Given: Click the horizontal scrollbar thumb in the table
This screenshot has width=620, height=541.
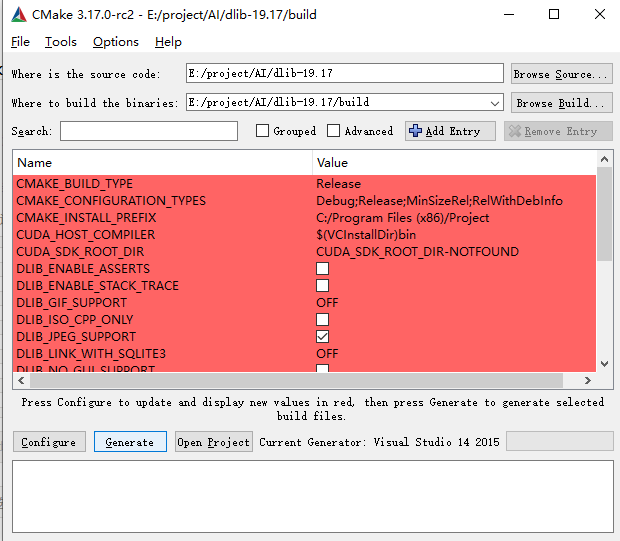Looking at the screenshot, I should tap(296, 380).
